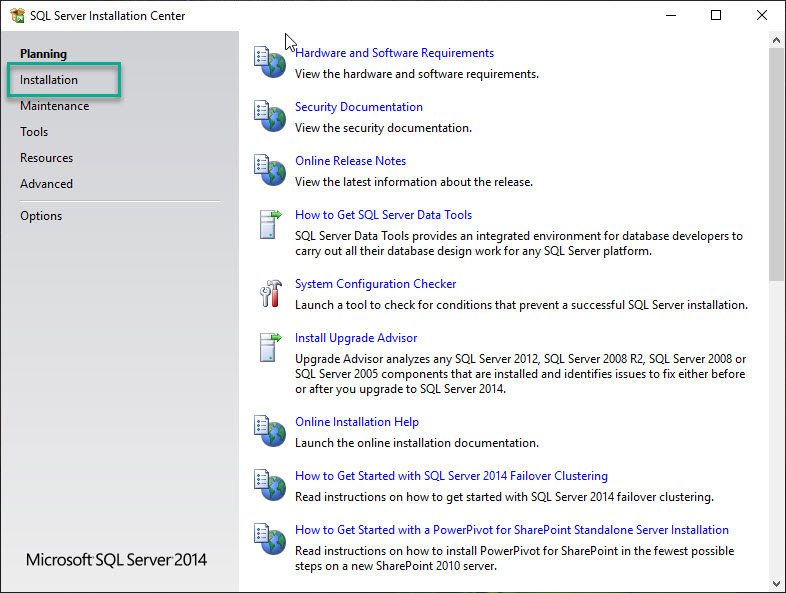This screenshot has height=593, width=786.
Task: Click text 'View the hardware and software requirements.'
Action: coord(417,74)
